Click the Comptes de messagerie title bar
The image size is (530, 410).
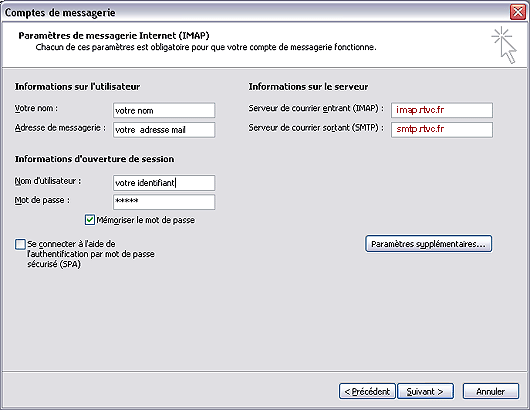pyautogui.click(x=254, y=13)
